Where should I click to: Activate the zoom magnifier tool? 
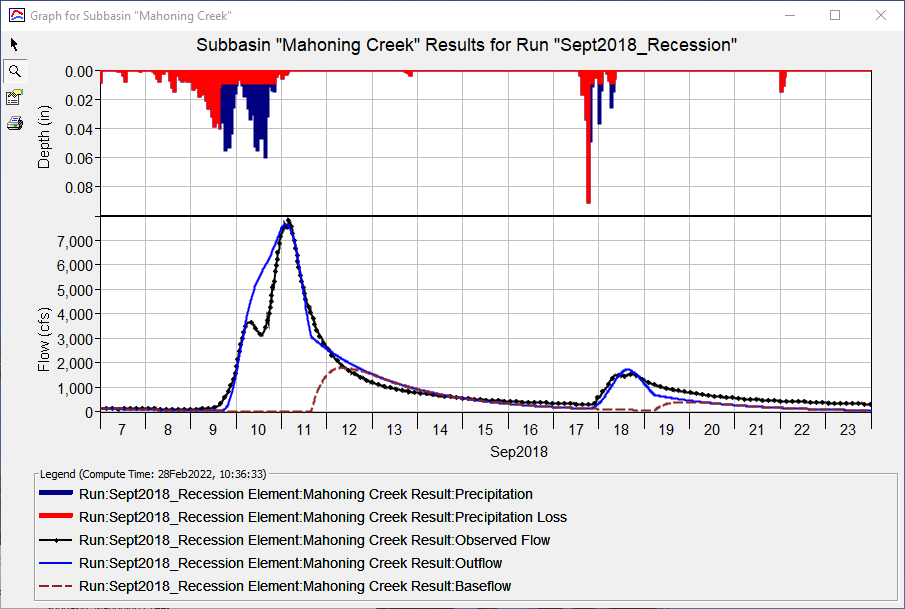pos(13,70)
